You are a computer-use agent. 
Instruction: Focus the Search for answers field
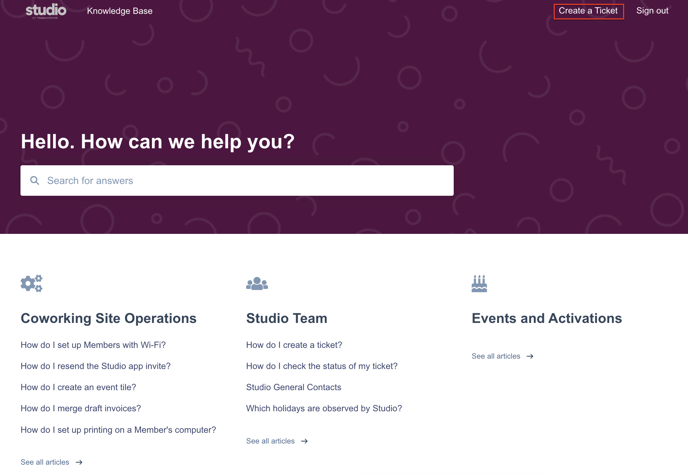click(x=245, y=181)
